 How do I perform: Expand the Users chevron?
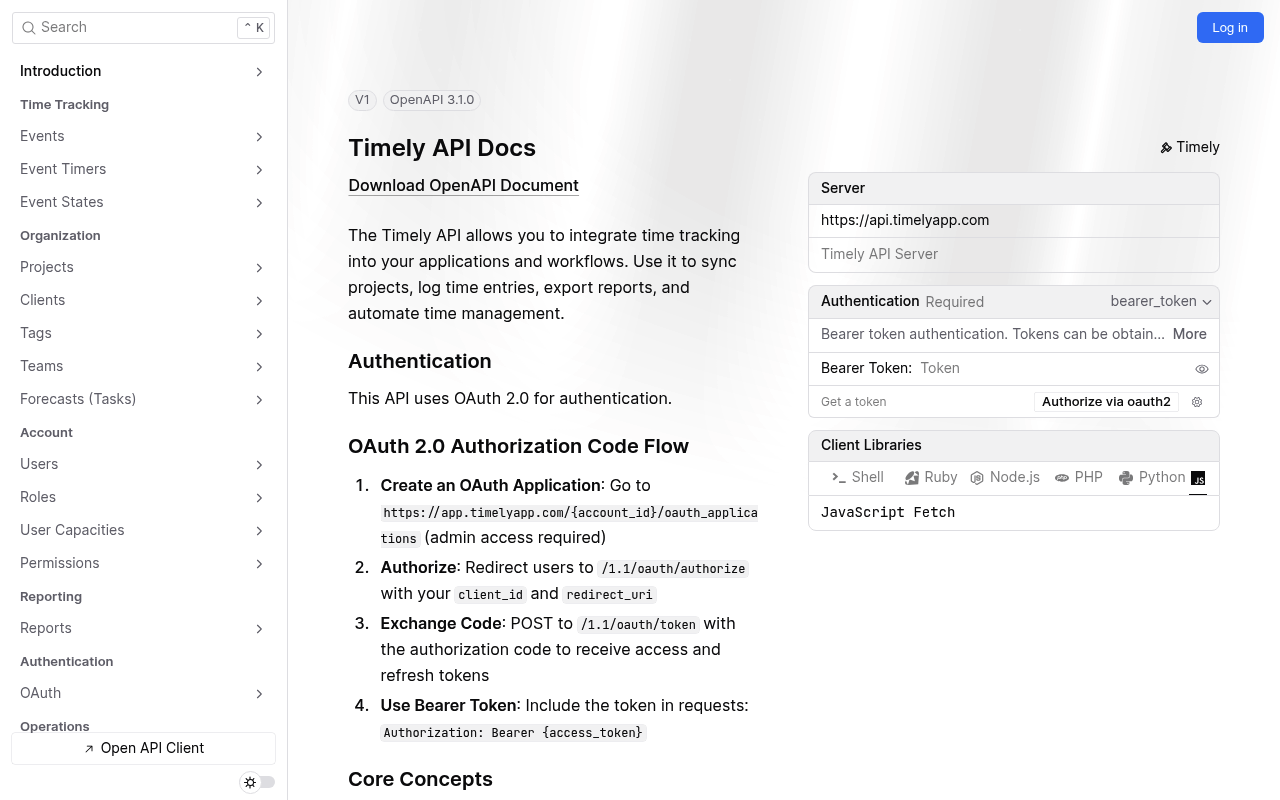click(x=259, y=465)
